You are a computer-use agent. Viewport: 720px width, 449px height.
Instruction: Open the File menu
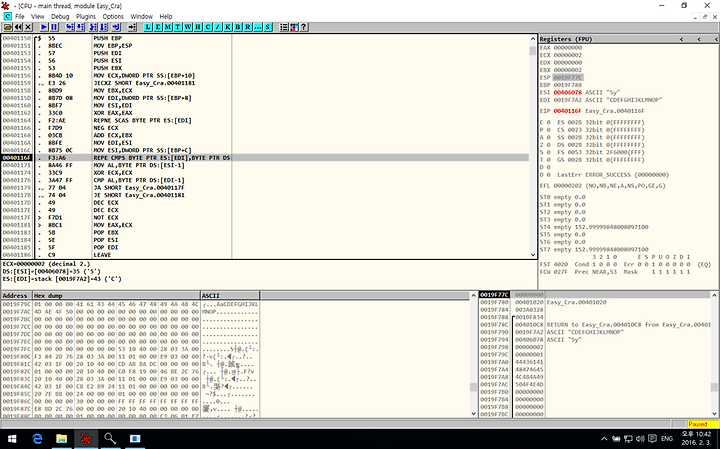point(20,16)
